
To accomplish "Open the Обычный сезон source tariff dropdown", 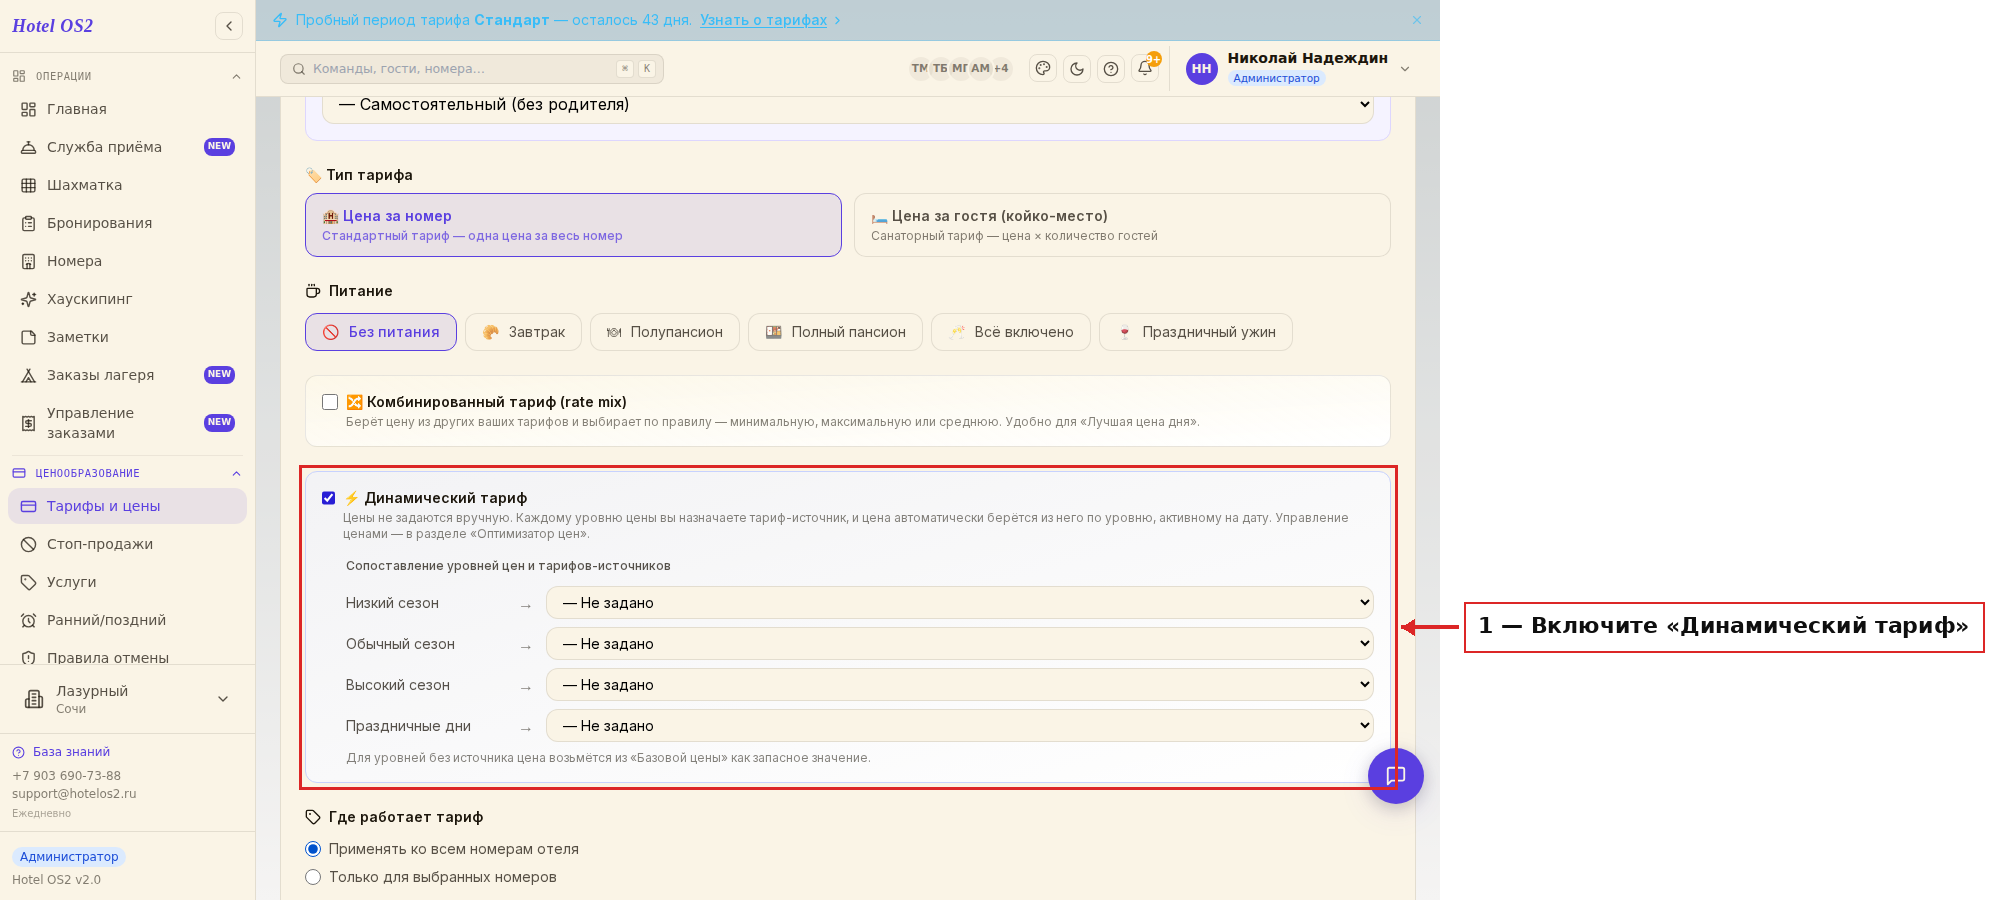I will point(960,644).
